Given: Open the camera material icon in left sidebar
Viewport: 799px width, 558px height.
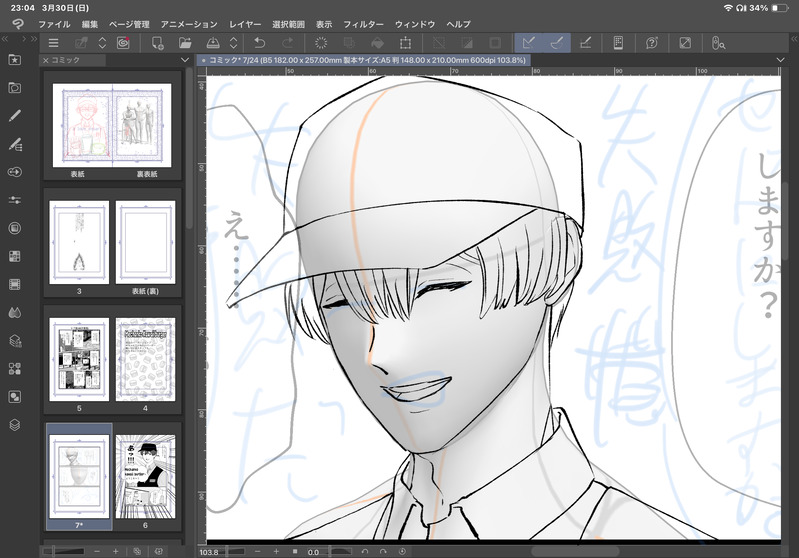Looking at the screenshot, I should [x=15, y=88].
